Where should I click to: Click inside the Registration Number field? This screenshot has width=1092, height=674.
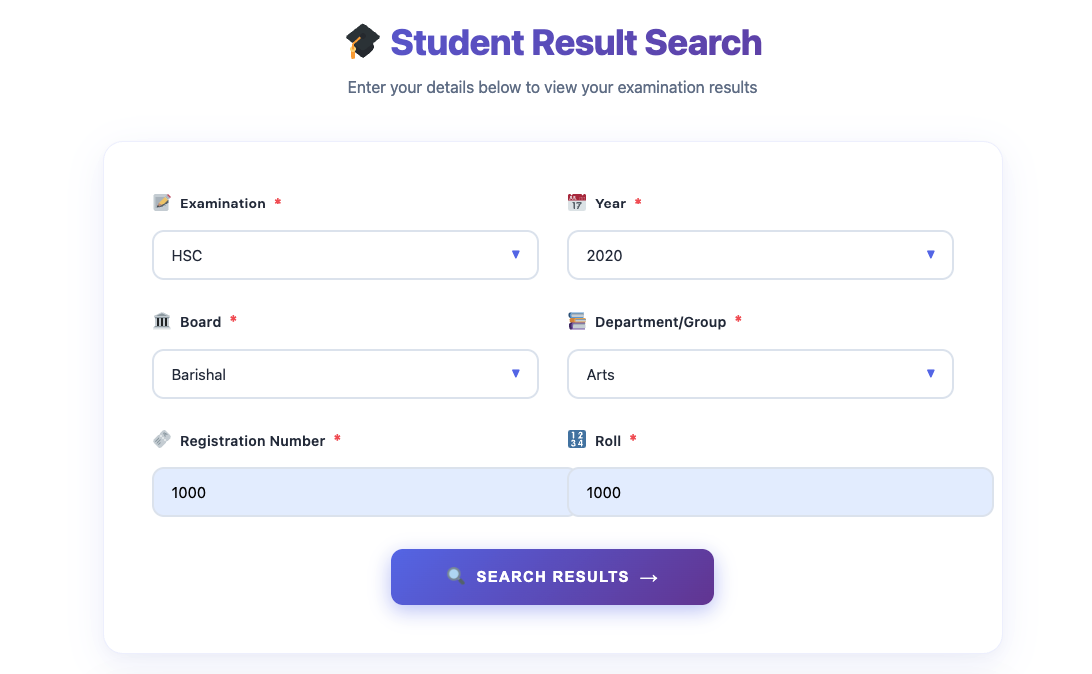click(x=360, y=491)
